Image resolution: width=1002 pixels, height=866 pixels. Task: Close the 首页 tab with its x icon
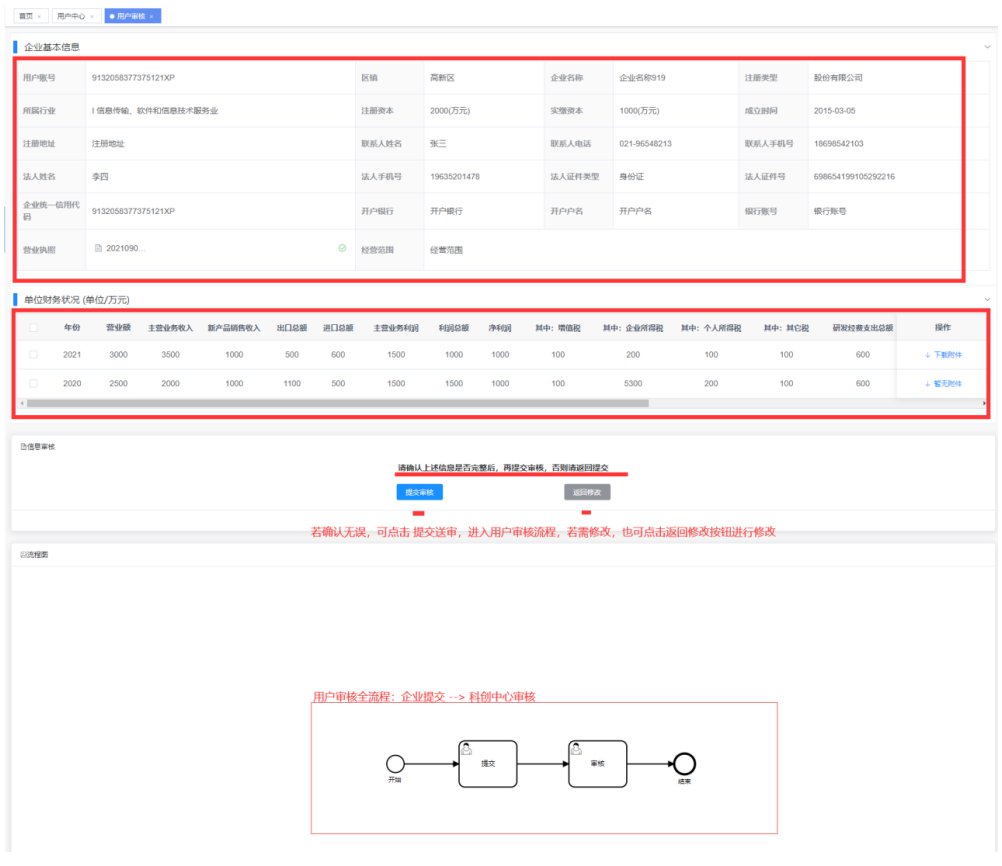(40, 17)
